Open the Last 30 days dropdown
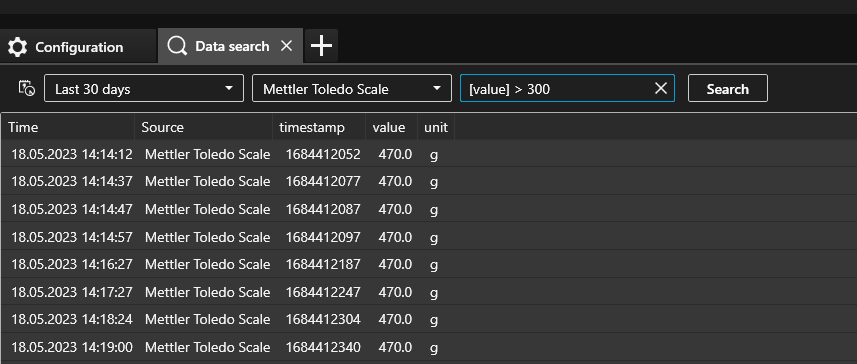The height and width of the screenshot is (364, 857). tap(144, 89)
